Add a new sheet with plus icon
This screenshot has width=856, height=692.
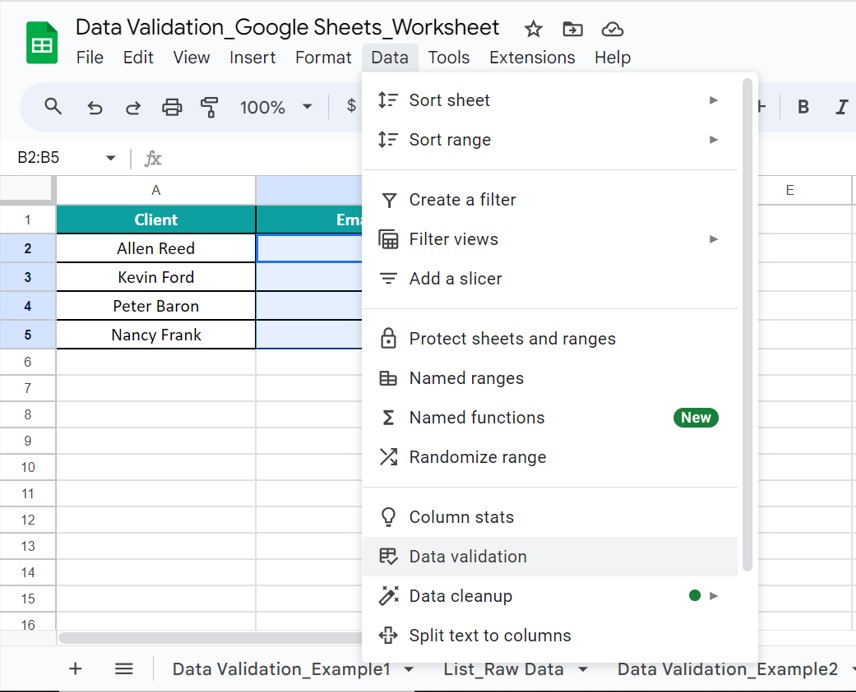[75, 669]
